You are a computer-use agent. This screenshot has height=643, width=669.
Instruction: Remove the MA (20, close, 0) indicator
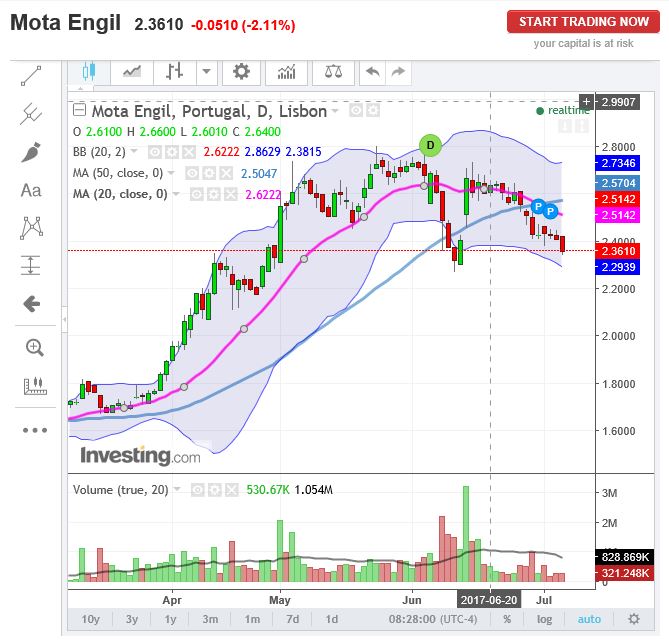click(x=231, y=195)
